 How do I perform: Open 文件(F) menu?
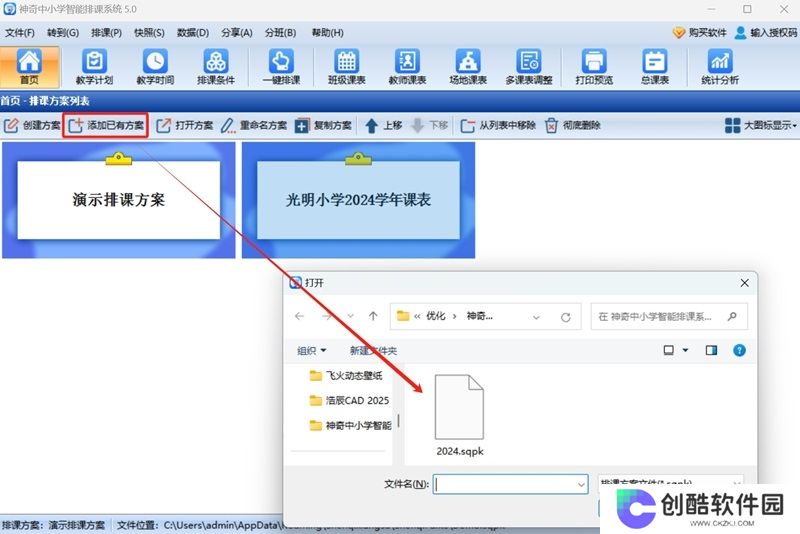click(20, 33)
